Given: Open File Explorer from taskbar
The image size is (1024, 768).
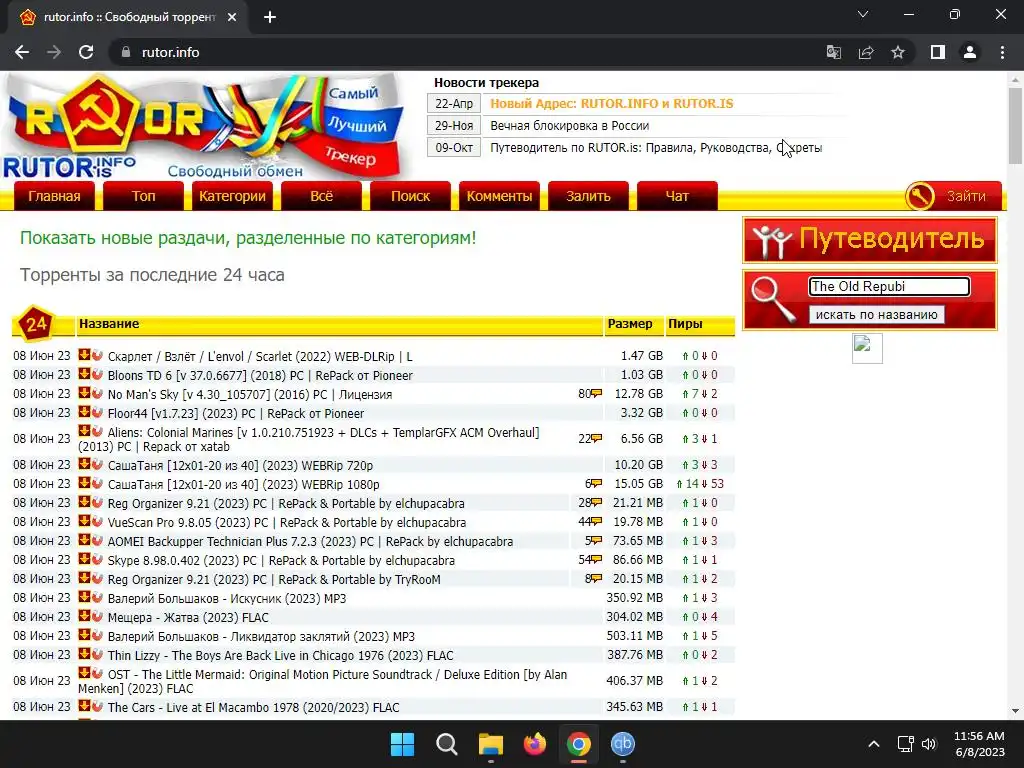Looking at the screenshot, I should pos(490,744).
